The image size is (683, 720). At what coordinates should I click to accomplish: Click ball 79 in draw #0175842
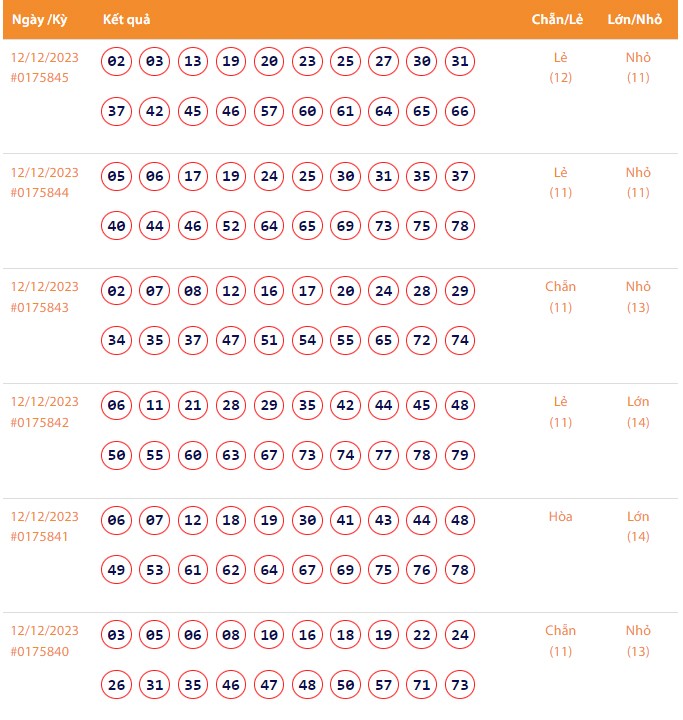tap(460, 455)
